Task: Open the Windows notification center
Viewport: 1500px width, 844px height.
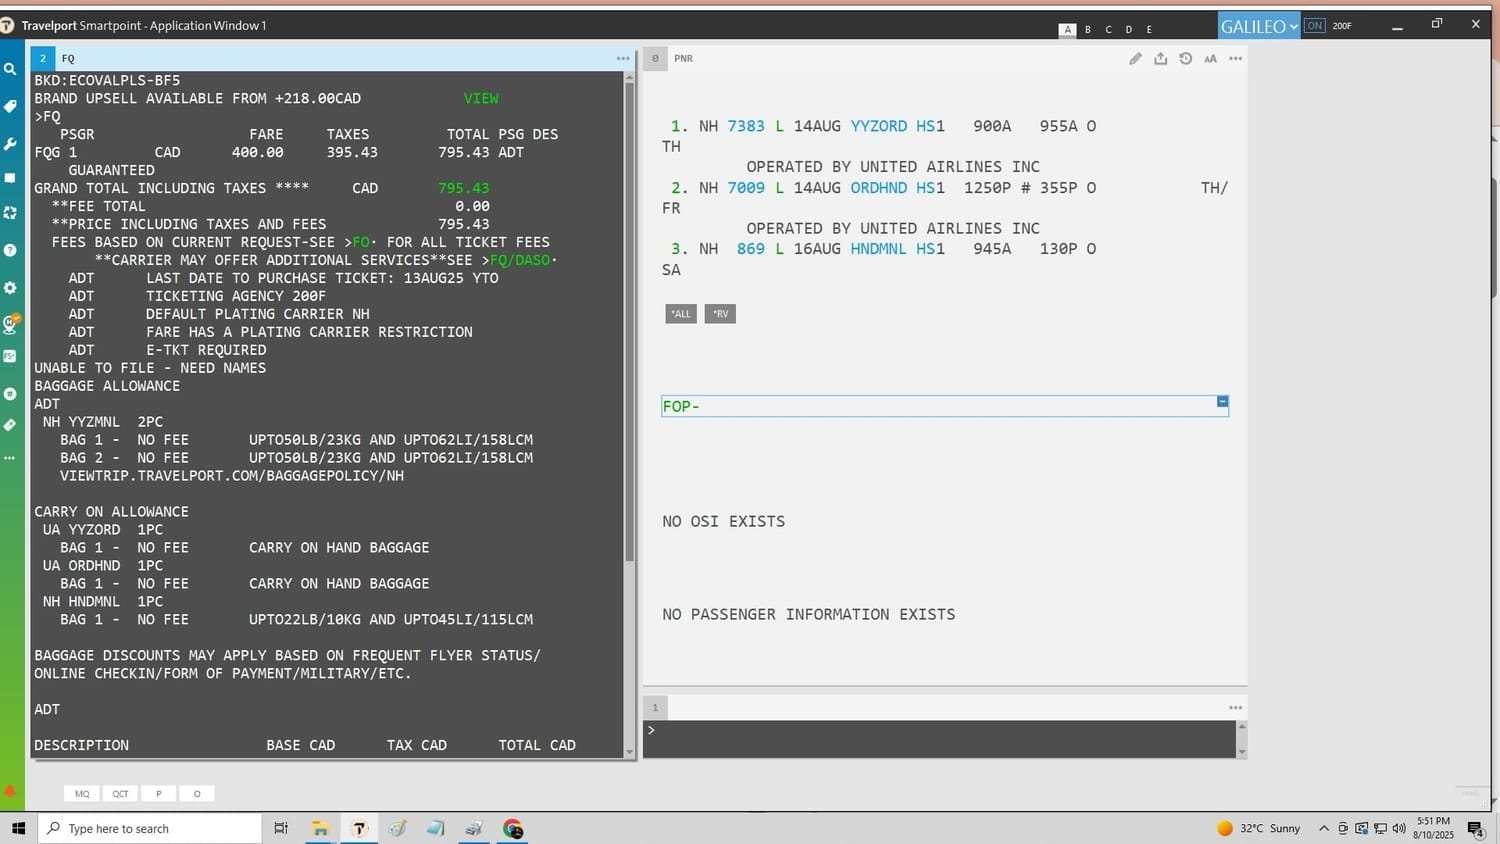Action: (x=1476, y=828)
